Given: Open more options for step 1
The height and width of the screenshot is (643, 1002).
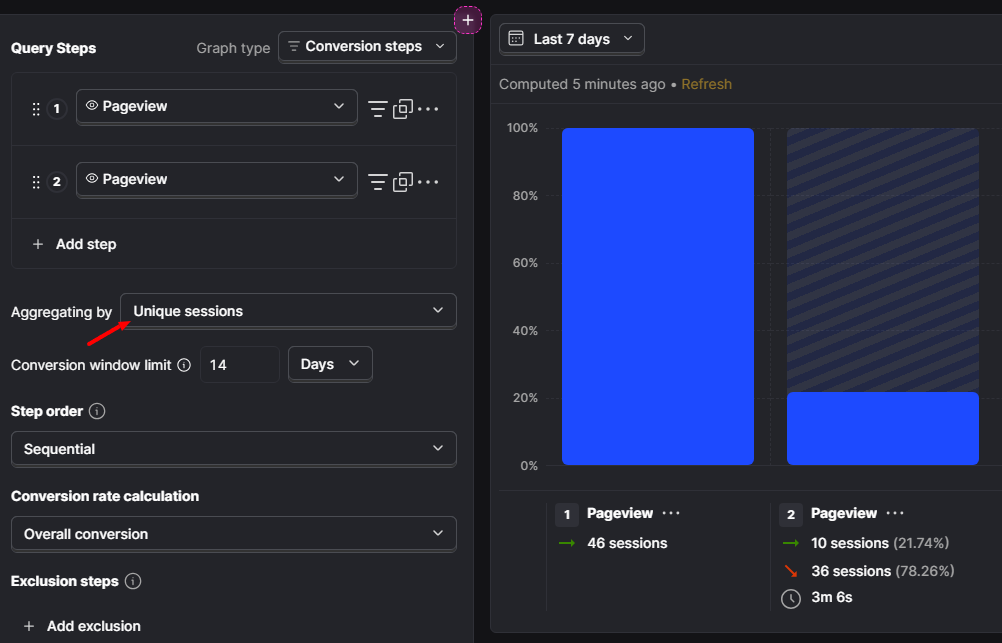Looking at the screenshot, I should [428, 109].
